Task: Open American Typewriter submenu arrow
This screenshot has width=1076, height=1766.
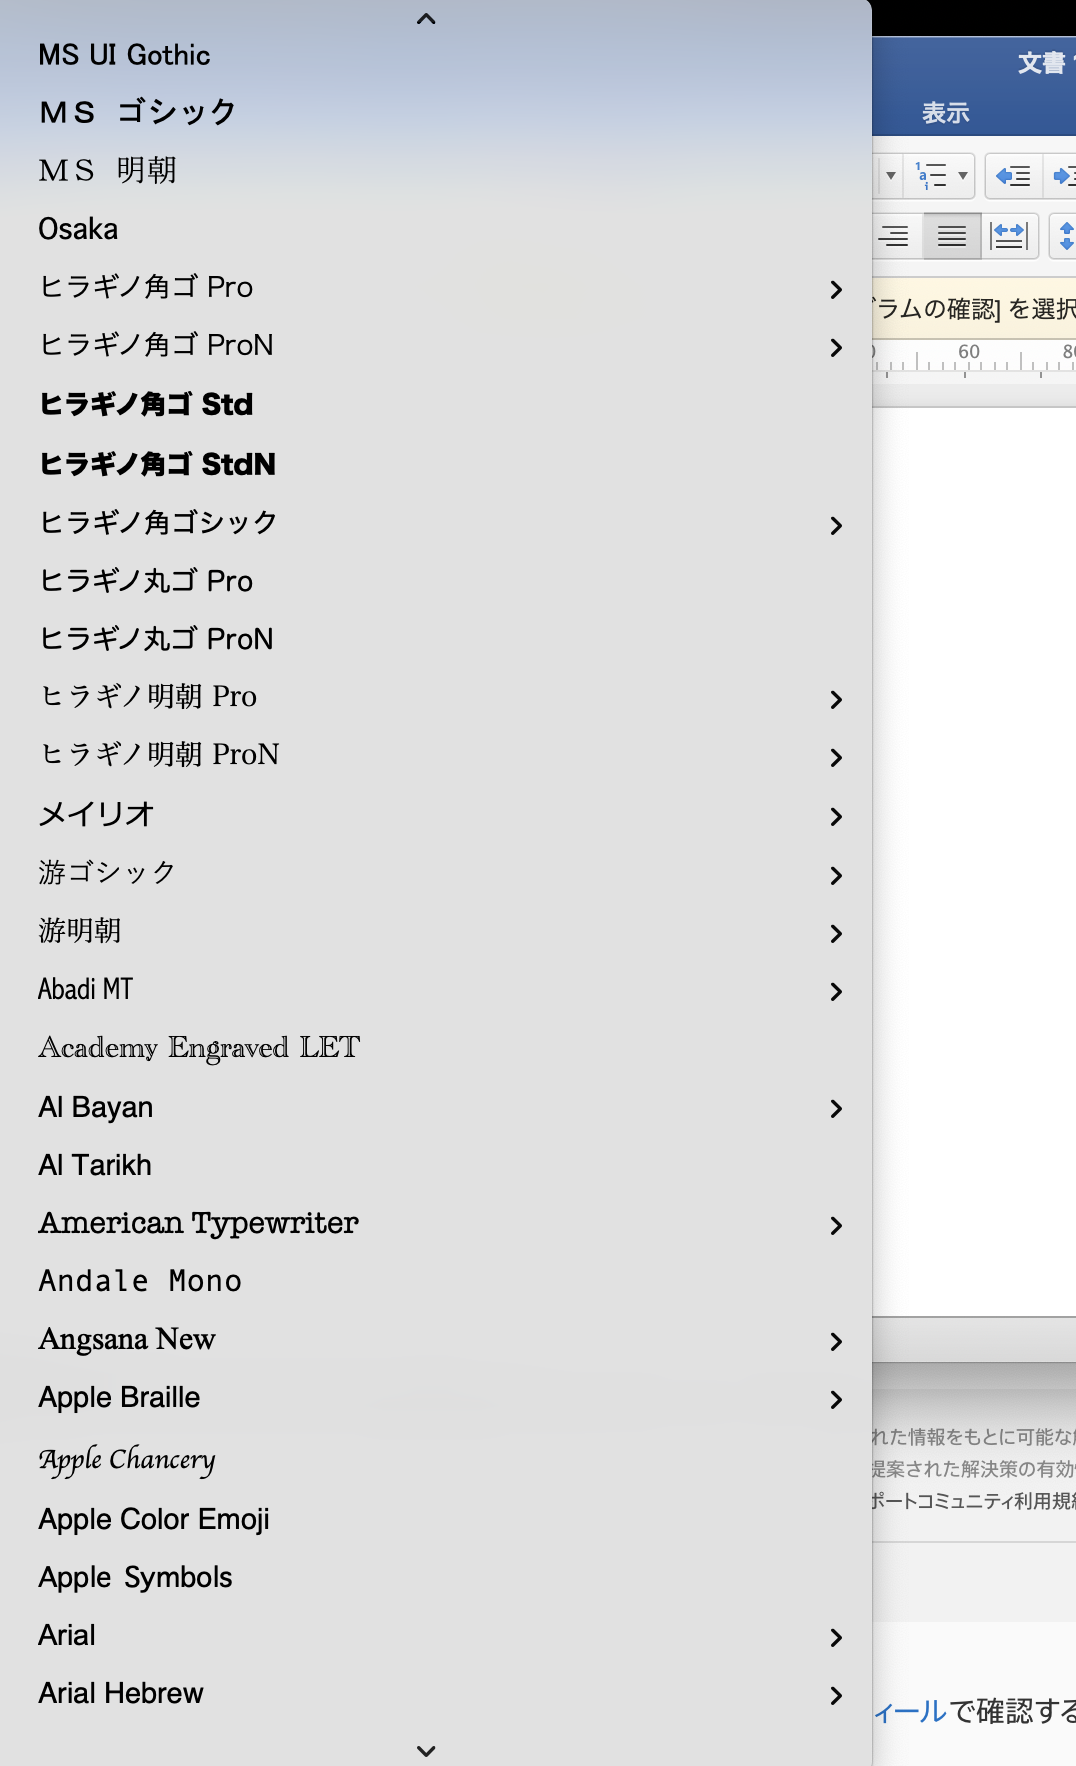Action: [x=836, y=1225]
